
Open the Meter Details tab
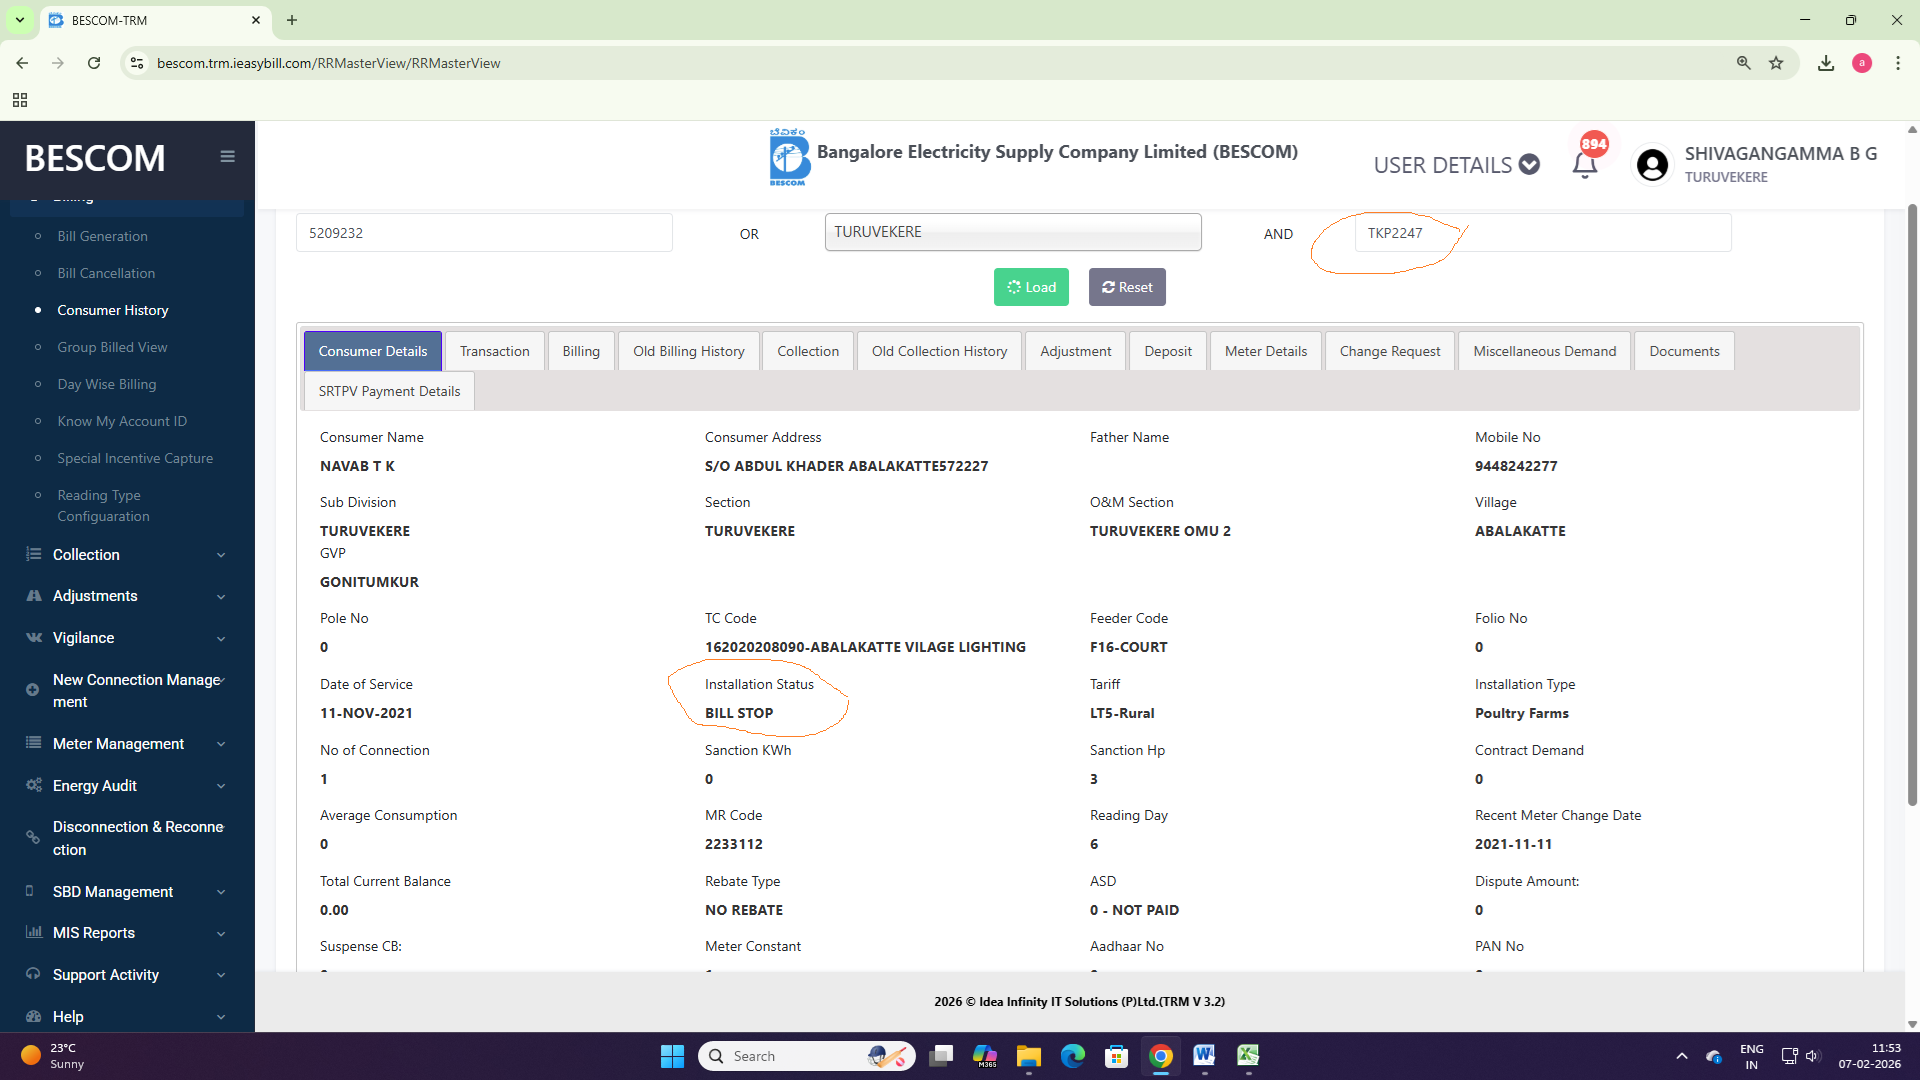coord(1266,351)
